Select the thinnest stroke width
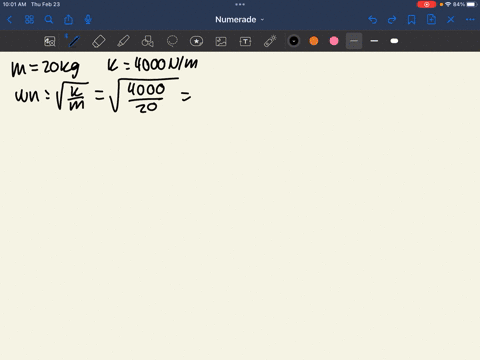The width and height of the screenshot is (480, 360). pos(354,41)
